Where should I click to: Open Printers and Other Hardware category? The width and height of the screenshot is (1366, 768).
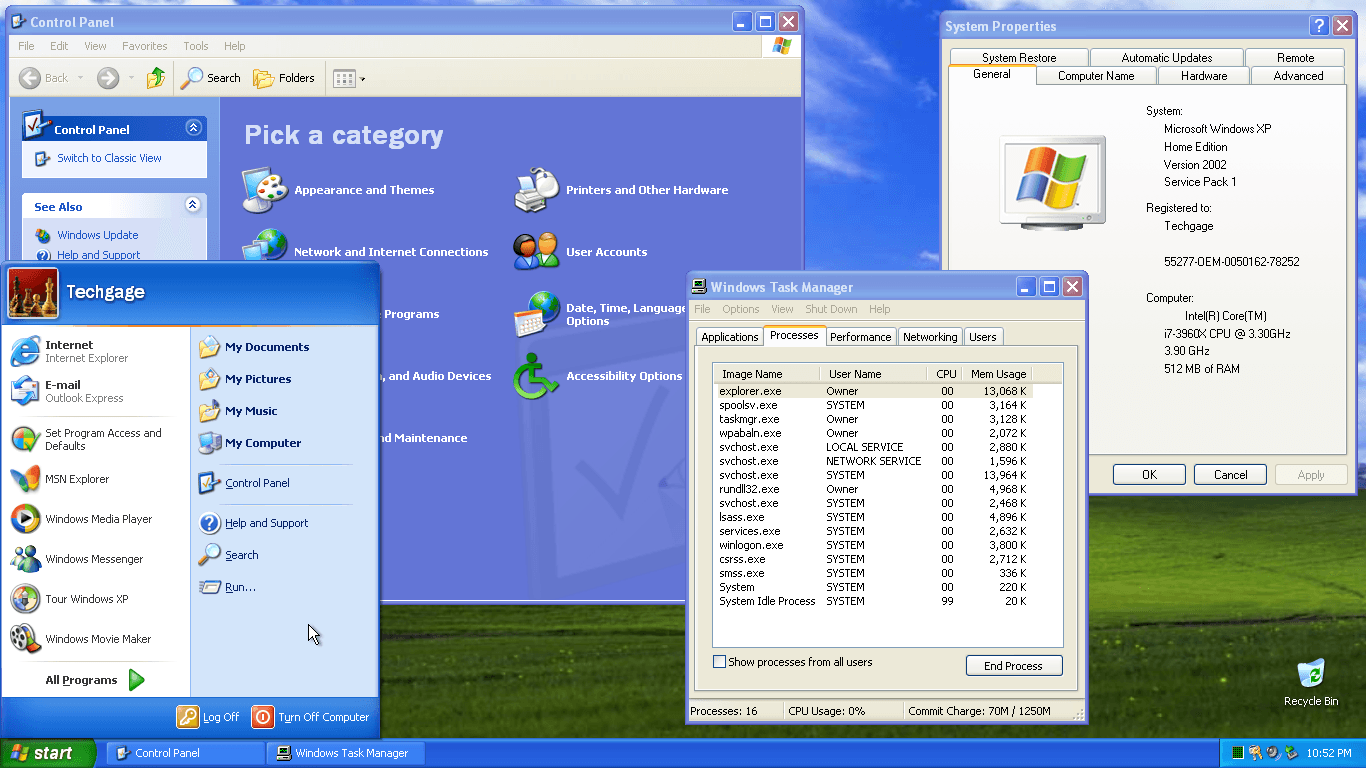pos(621,190)
